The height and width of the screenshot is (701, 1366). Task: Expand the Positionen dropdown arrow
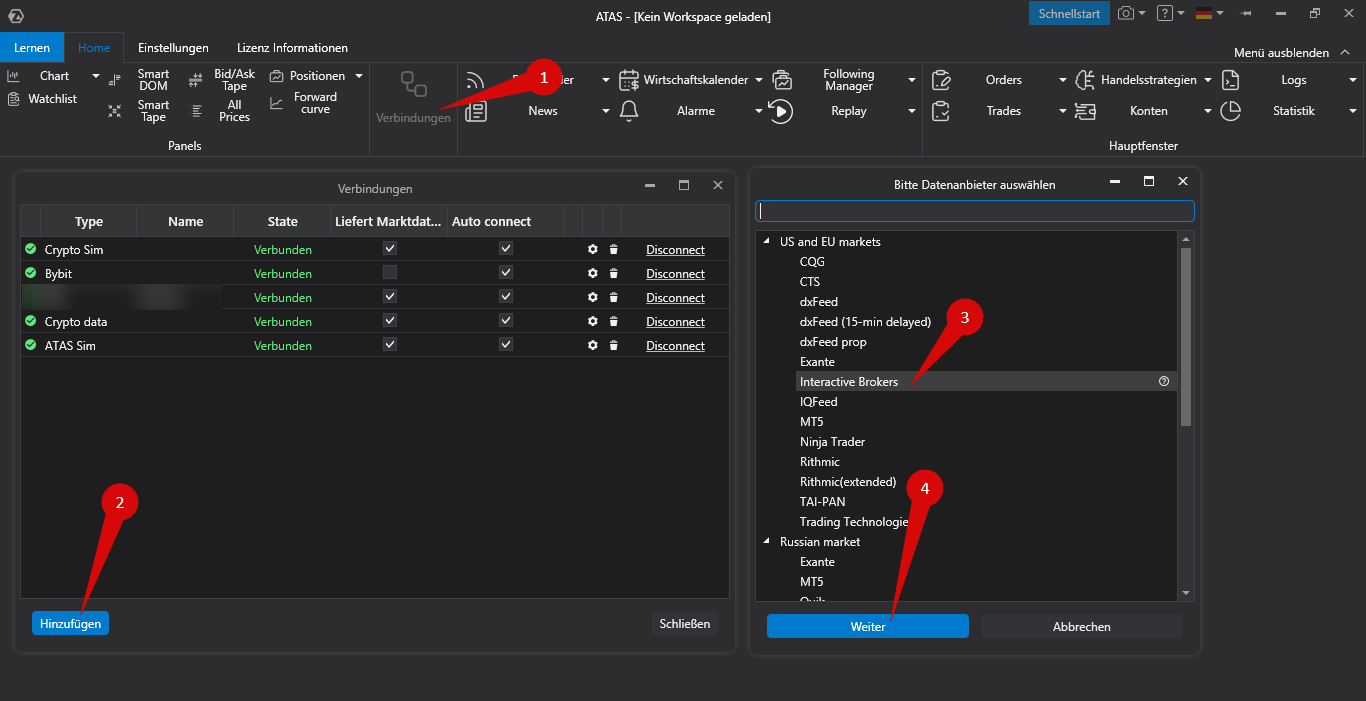click(359, 76)
